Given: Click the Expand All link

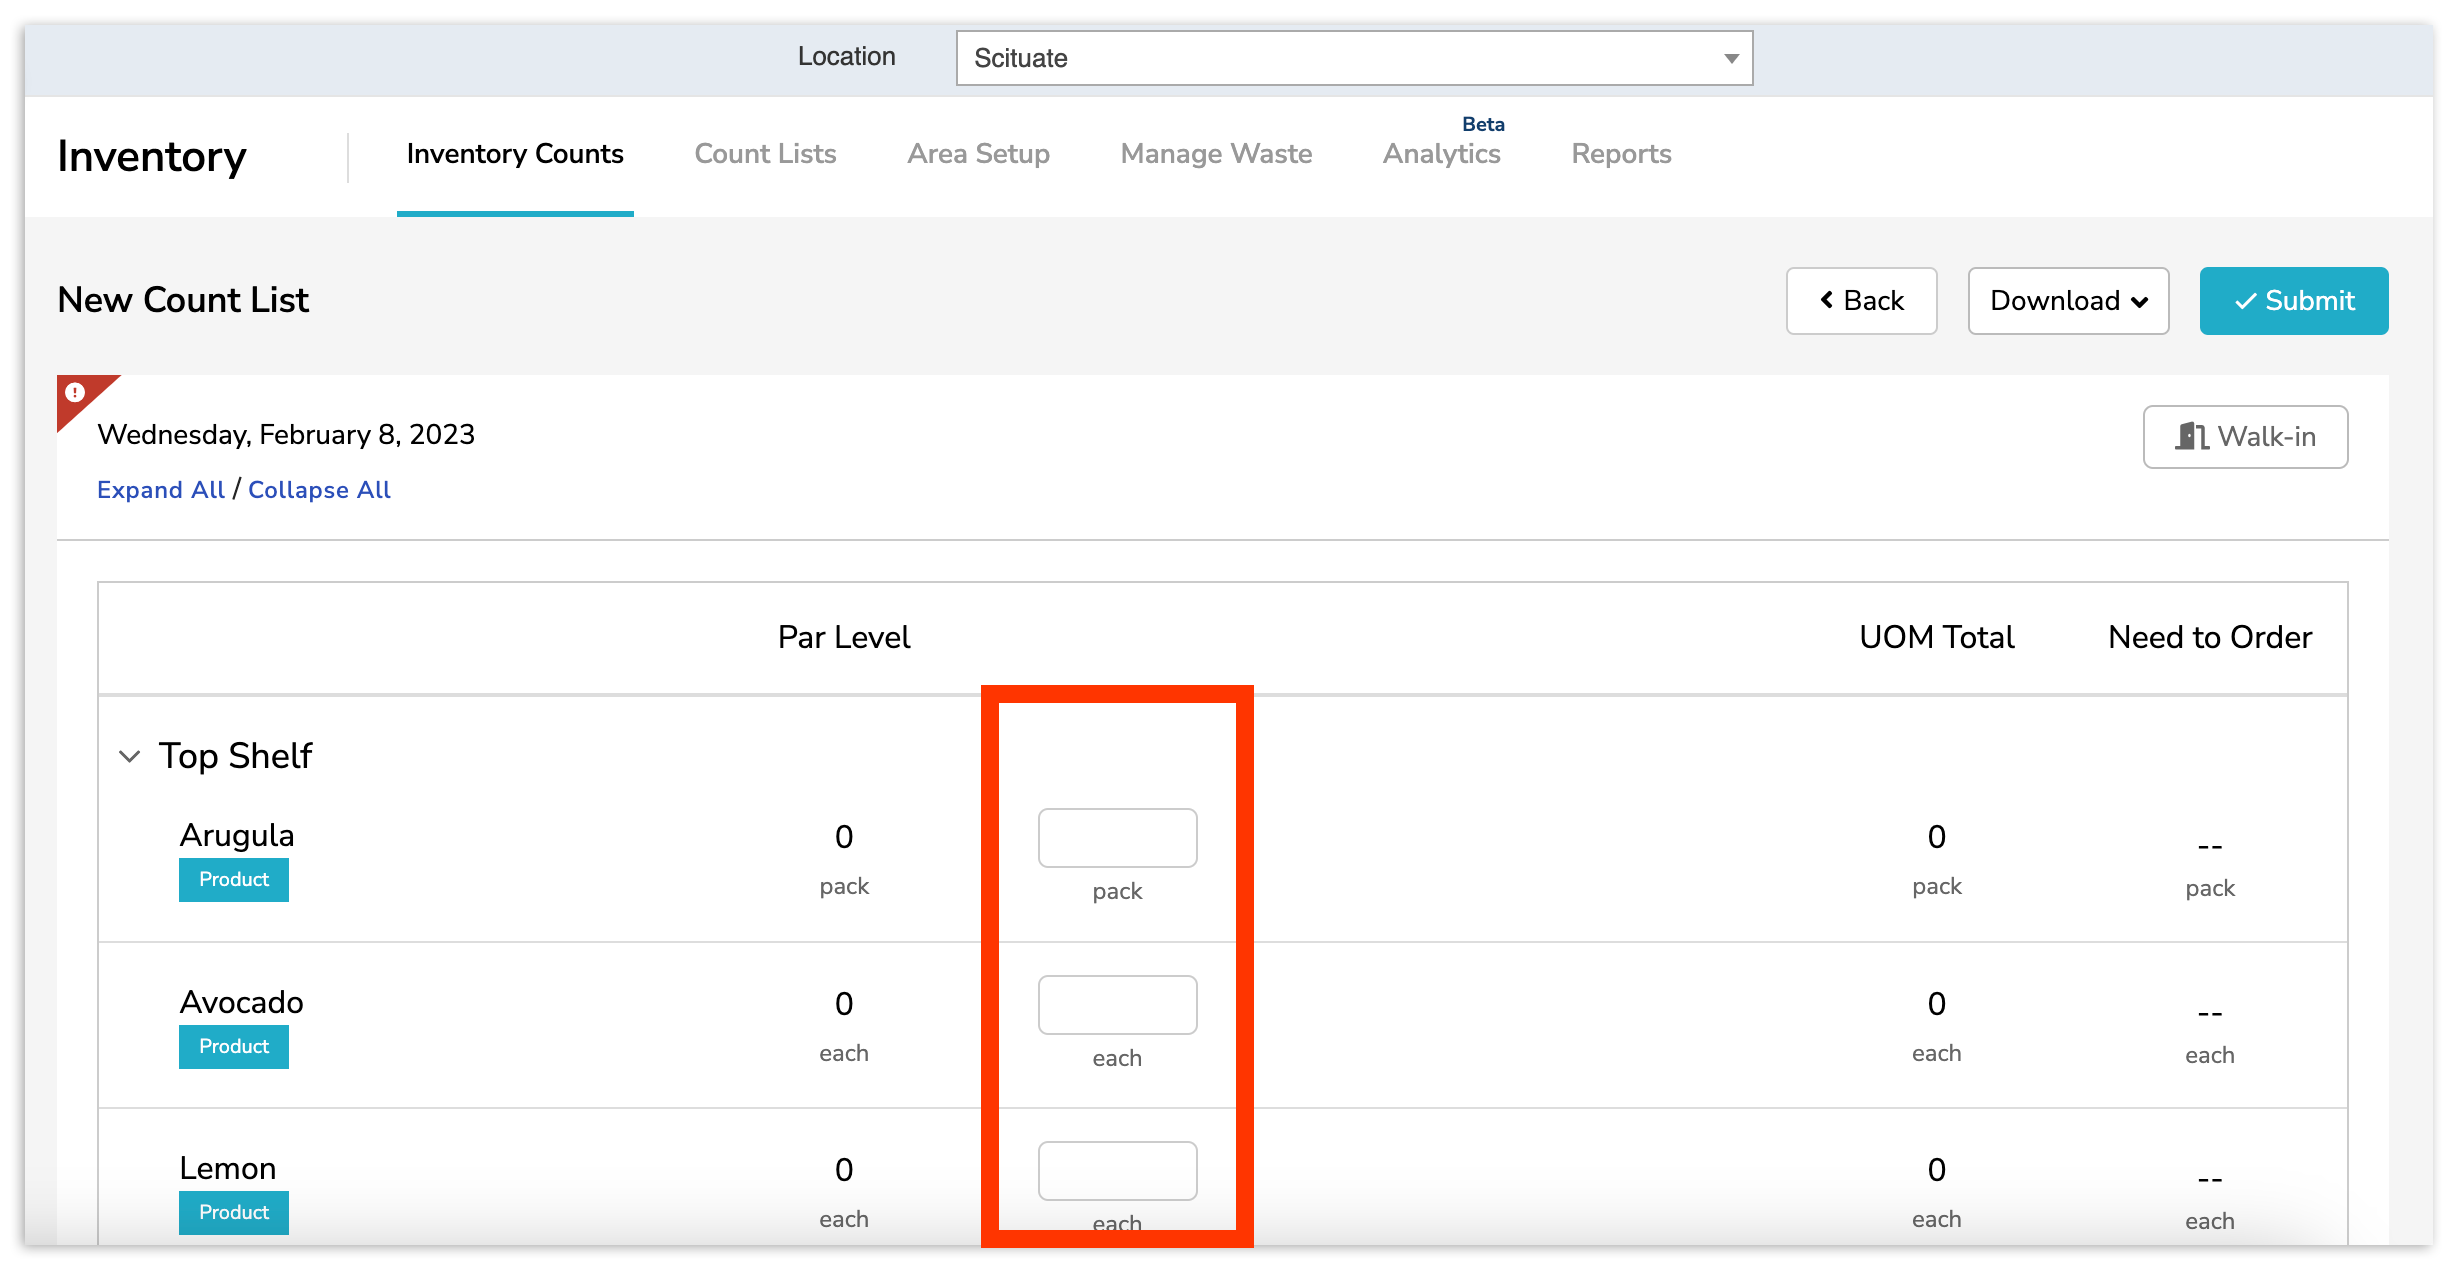Looking at the screenshot, I should pos(159,489).
